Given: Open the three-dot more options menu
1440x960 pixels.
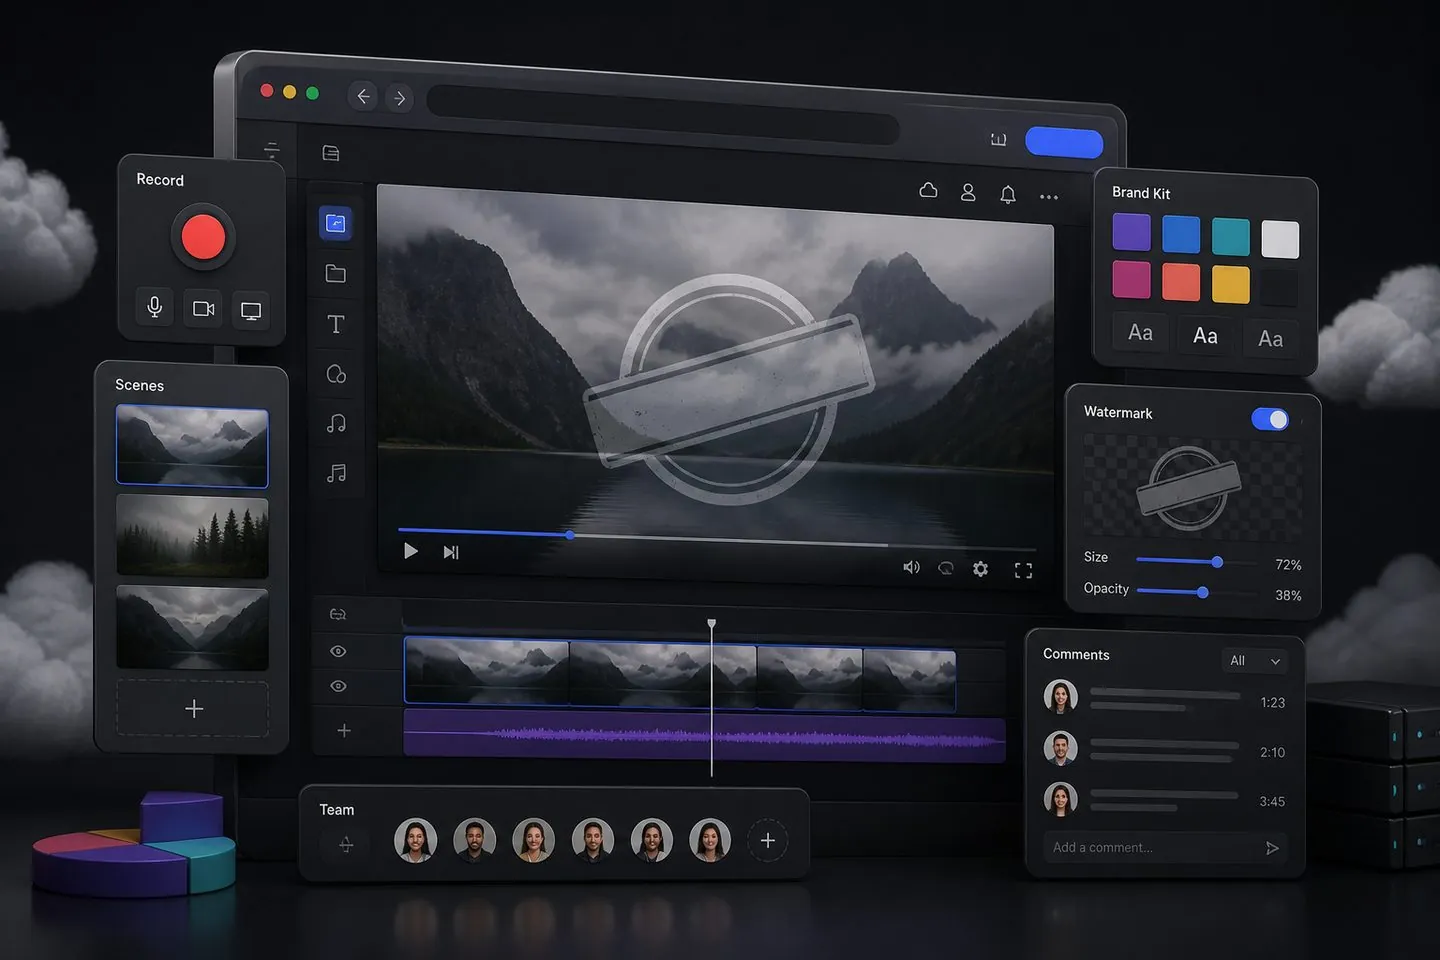Looking at the screenshot, I should 1049,197.
